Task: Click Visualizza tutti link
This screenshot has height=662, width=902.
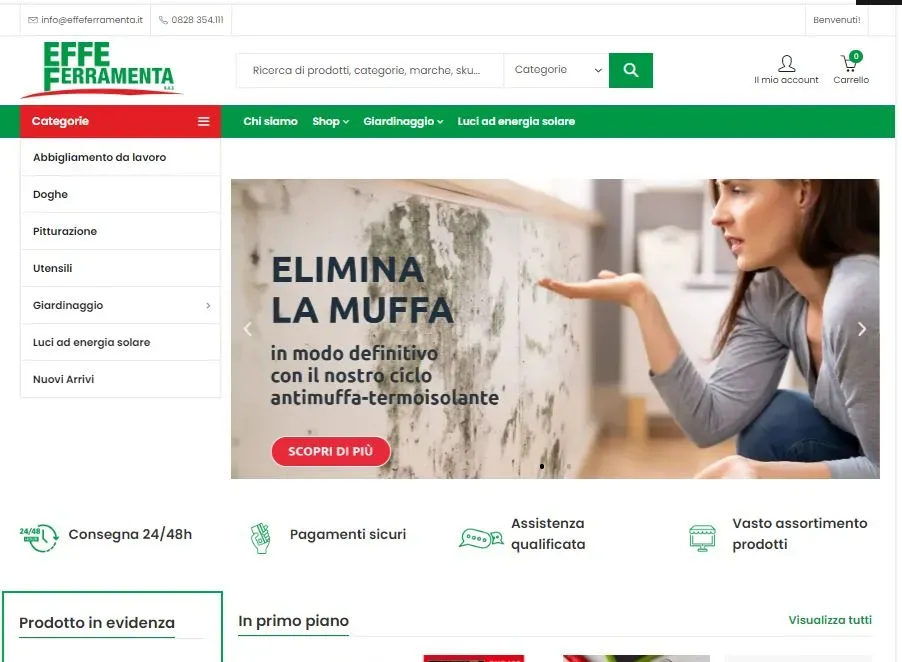Action: click(x=830, y=620)
